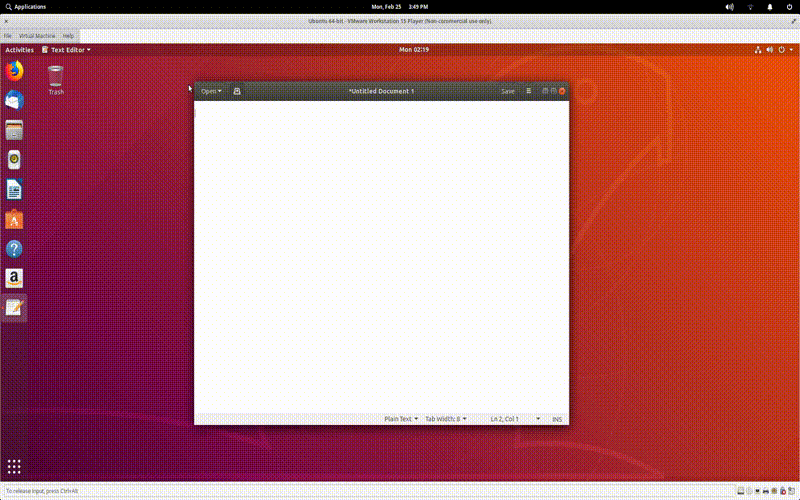
Task: Open the Virtual Machine menu
Action: tap(38, 36)
